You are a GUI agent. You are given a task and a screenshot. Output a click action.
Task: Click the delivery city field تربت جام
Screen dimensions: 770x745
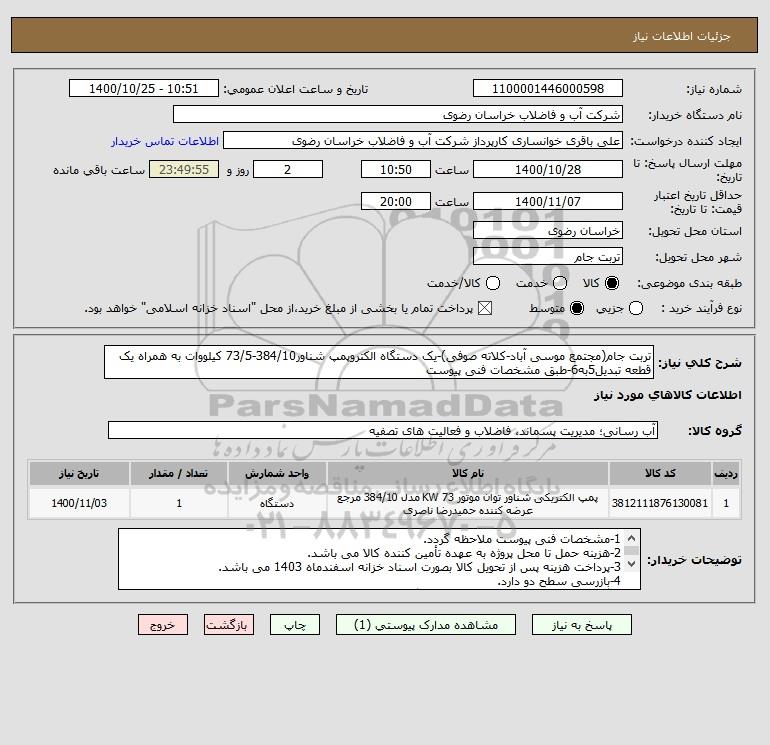(x=548, y=256)
